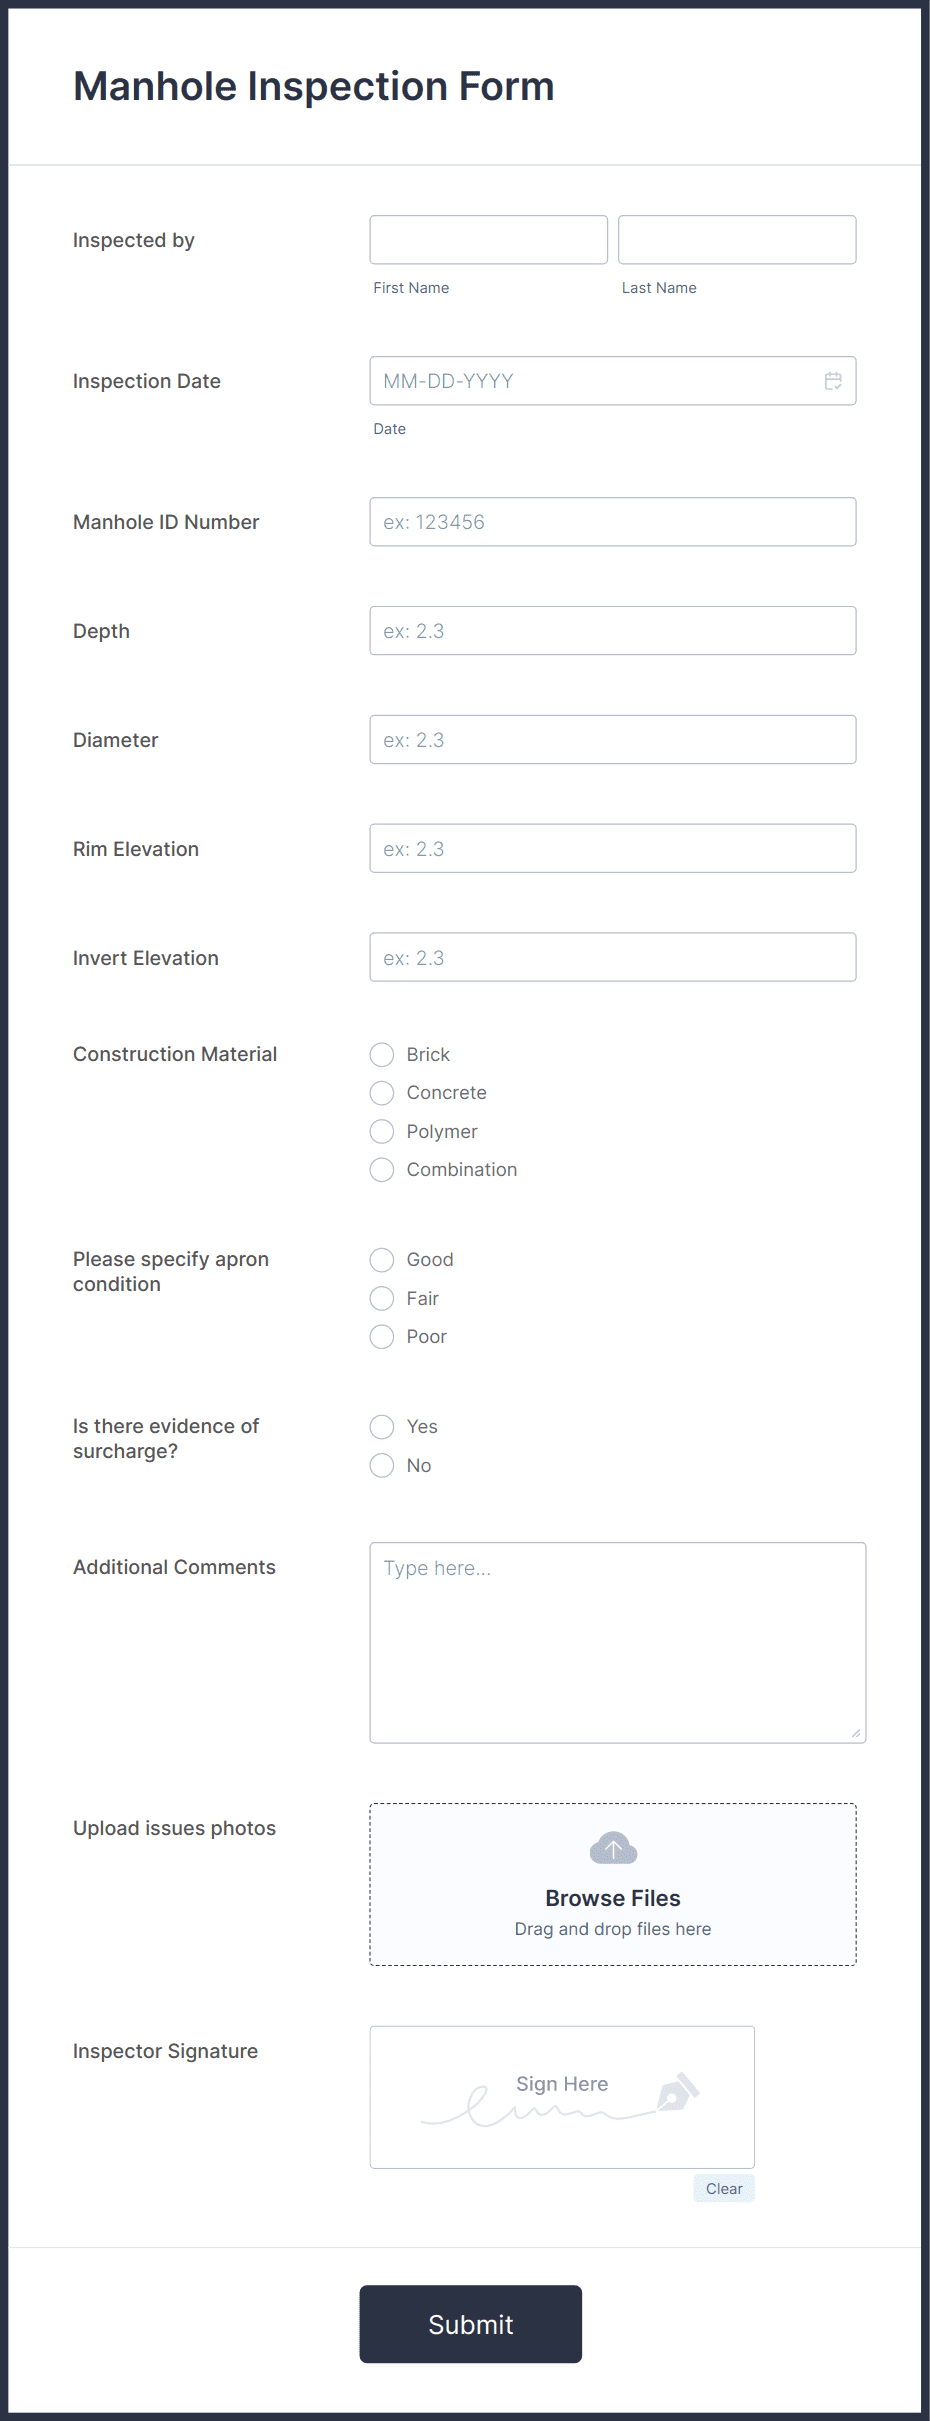Screen dimensions: 930x2421
Task: Click the Last Name input field
Action: [x=736, y=239]
